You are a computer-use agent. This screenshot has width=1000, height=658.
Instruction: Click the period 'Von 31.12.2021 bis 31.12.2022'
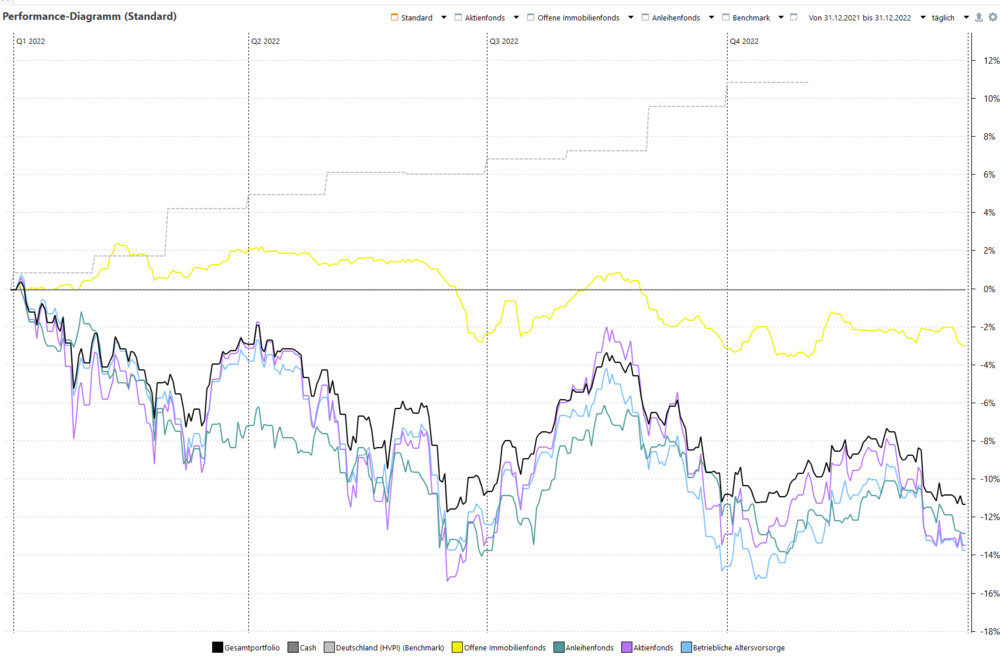tap(860, 18)
